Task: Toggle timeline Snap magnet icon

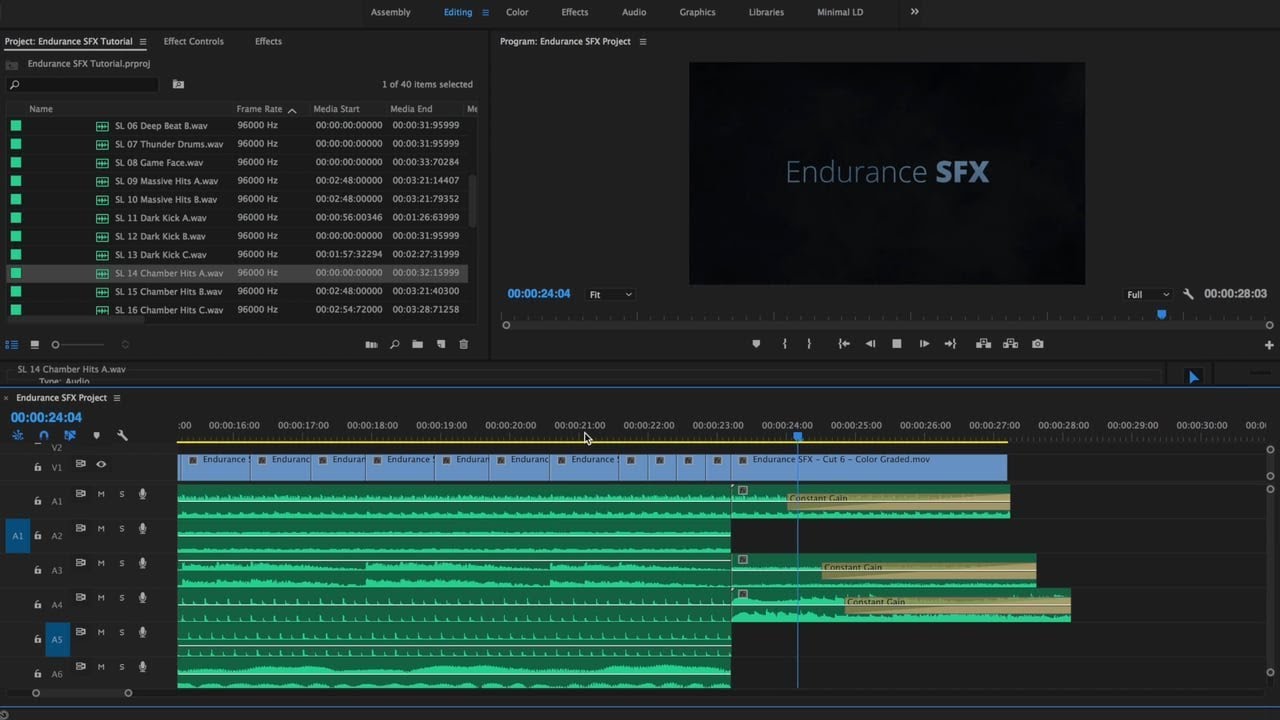Action: (x=43, y=436)
